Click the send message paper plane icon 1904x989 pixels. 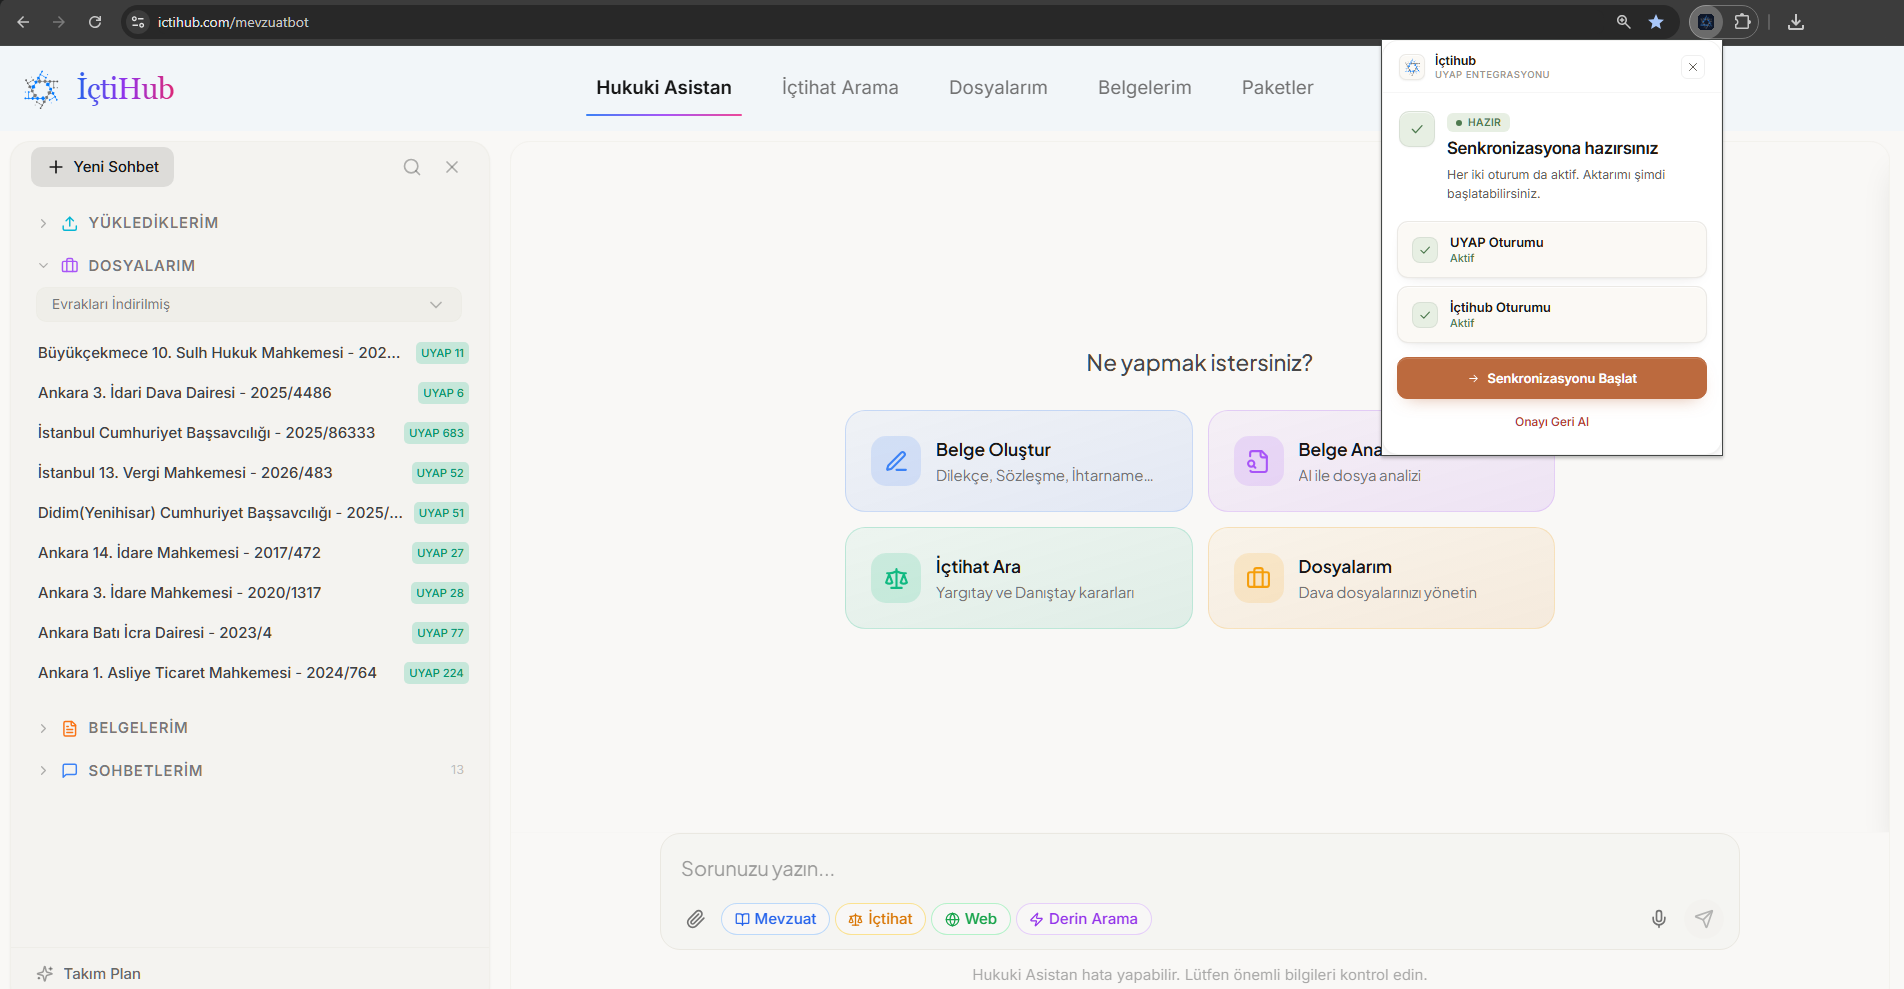coord(1704,918)
